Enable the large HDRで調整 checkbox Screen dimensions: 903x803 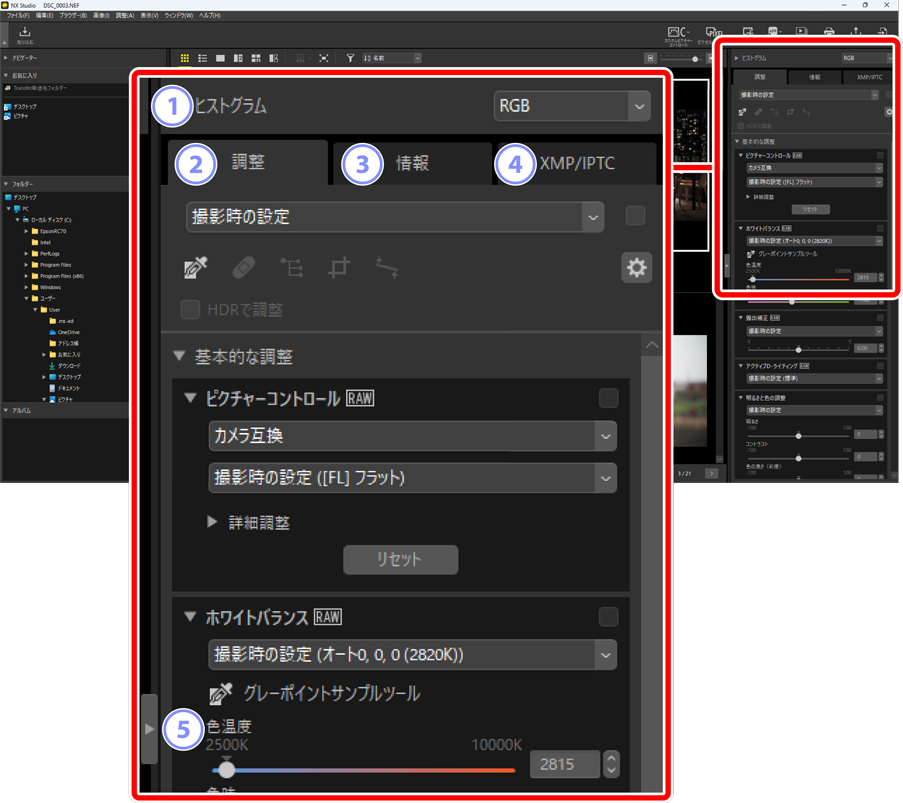pos(190,309)
